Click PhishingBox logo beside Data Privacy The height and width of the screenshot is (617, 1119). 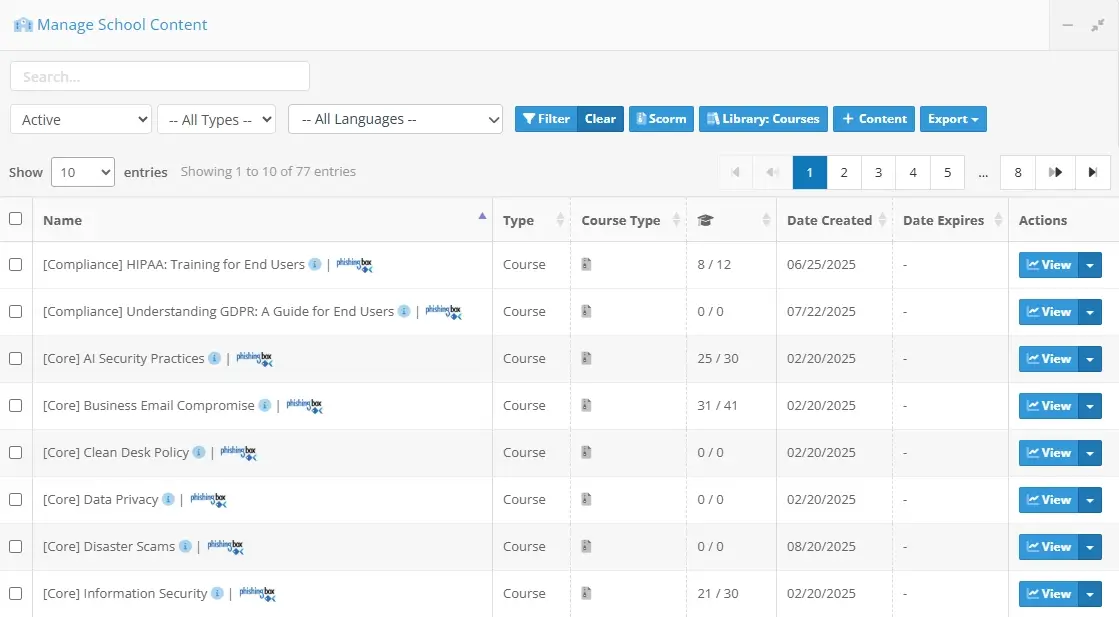[x=208, y=500]
